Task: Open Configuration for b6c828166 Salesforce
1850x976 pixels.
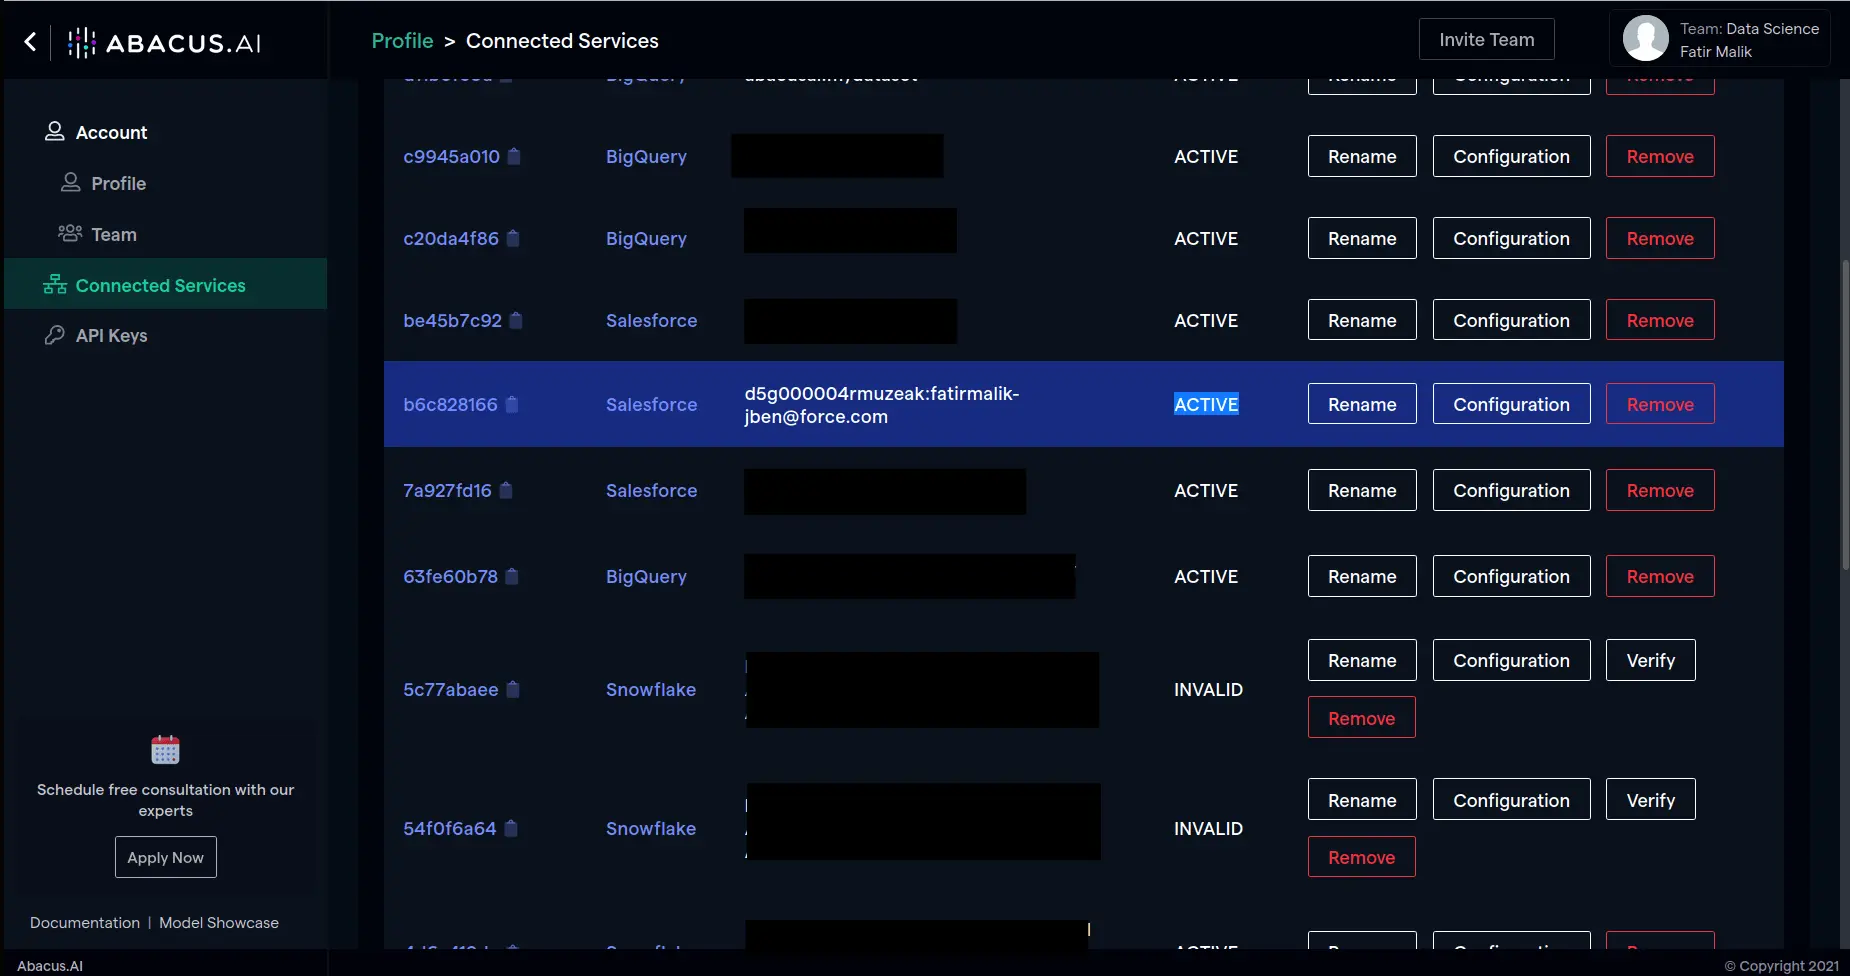Action: click(1511, 404)
